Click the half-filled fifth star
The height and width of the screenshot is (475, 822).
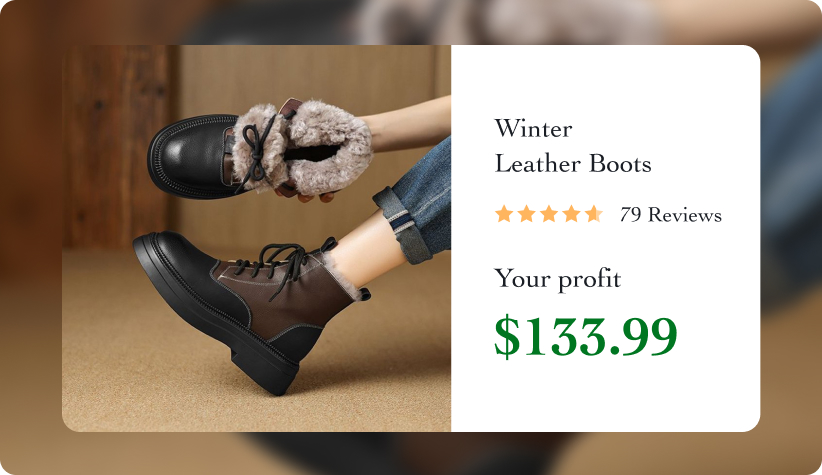pos(593,214)
